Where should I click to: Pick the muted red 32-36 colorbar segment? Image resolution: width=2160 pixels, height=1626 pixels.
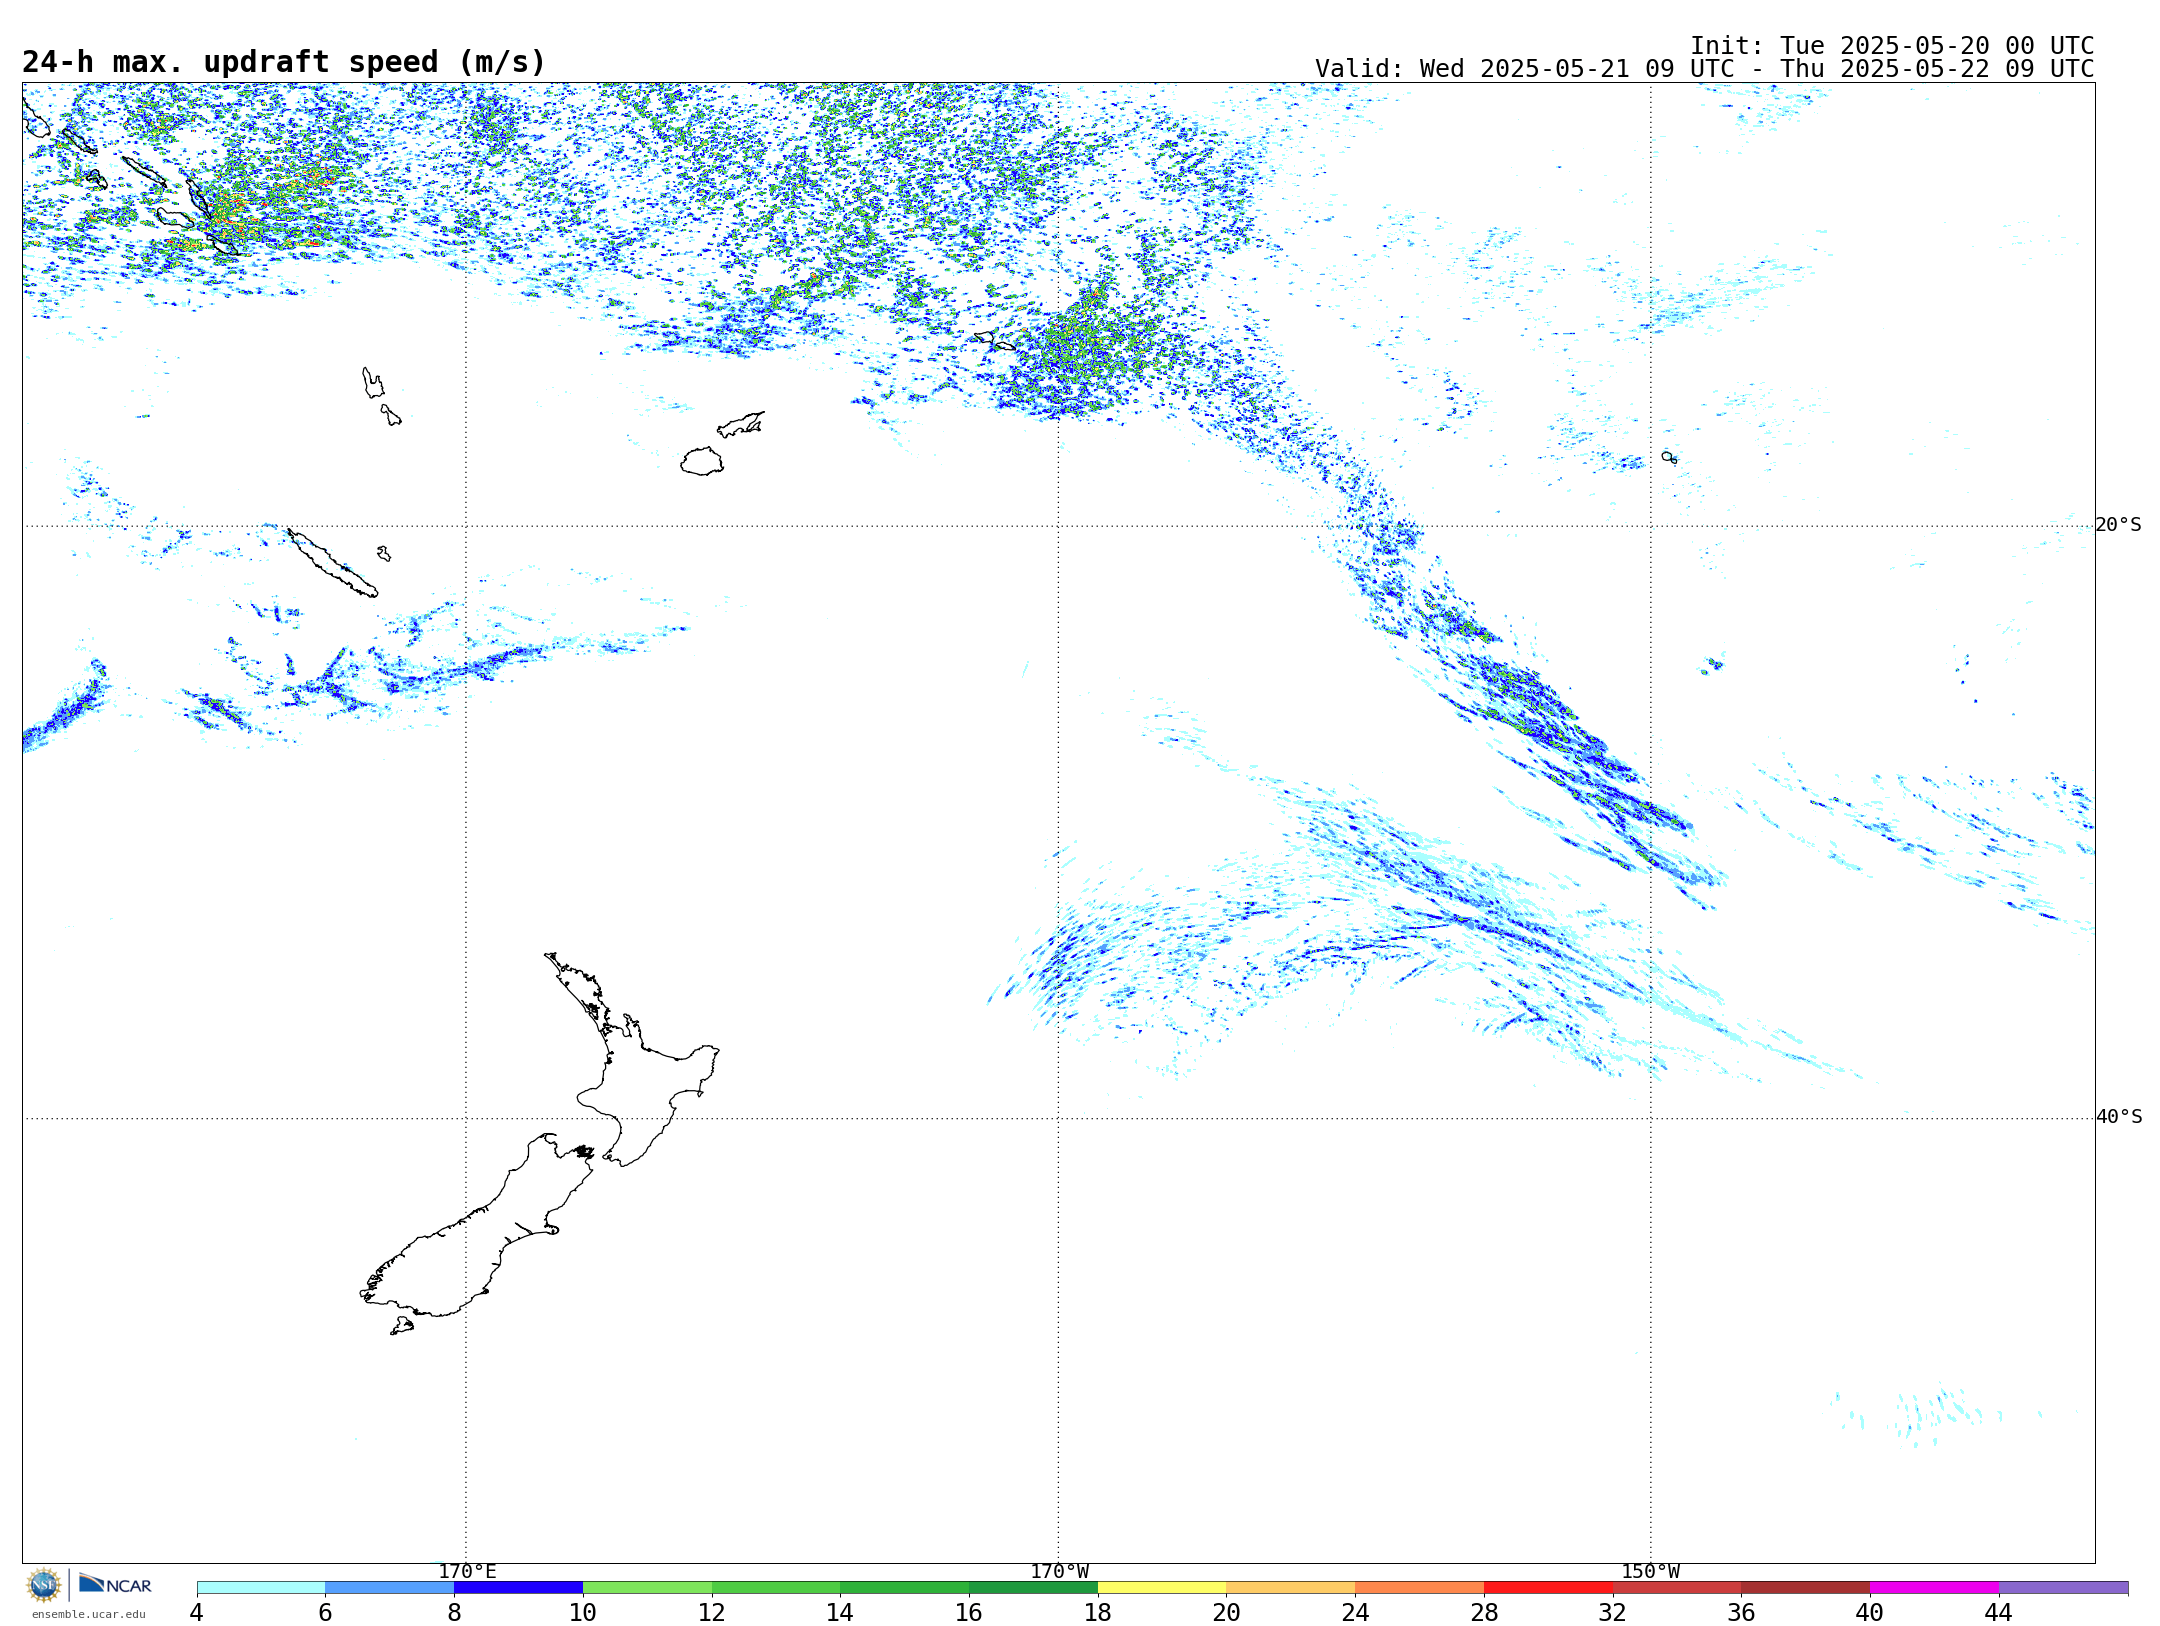click(x=1677, y=1588)
